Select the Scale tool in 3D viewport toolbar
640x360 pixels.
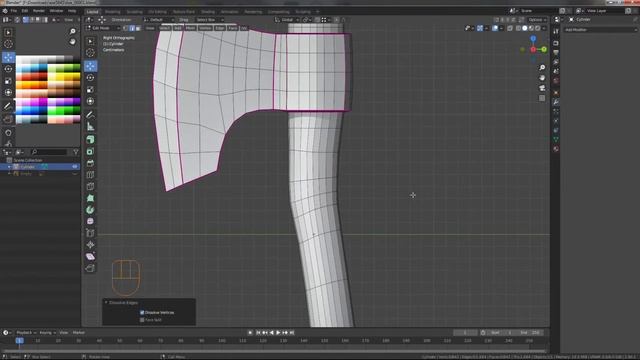click(x=90, y=89)
